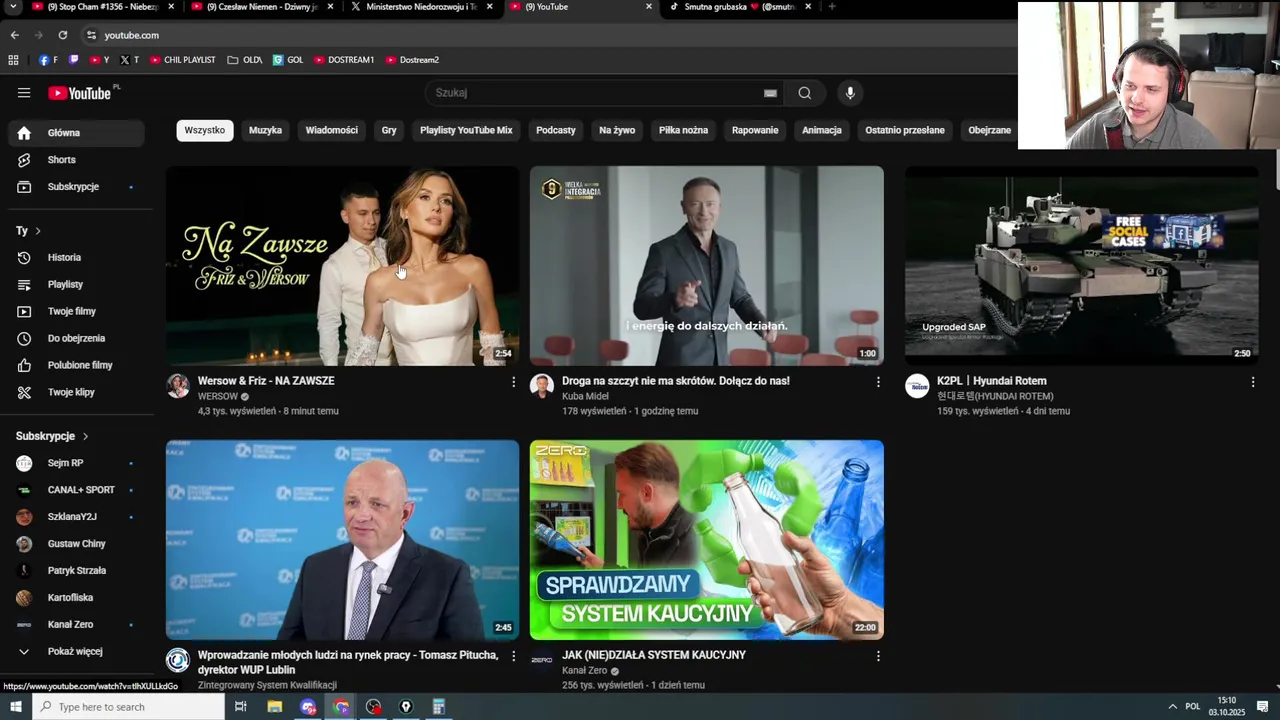Image resolution: width=1280 pixels, height=720 pixels.
Task: Select the Podcasty filter chip
Action: [556, 131]
